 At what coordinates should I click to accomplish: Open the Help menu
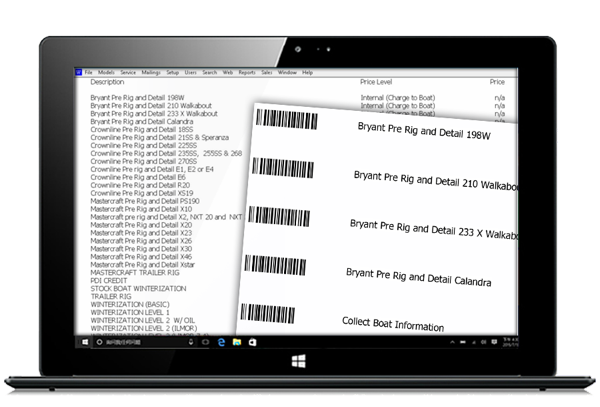(307, 72)
